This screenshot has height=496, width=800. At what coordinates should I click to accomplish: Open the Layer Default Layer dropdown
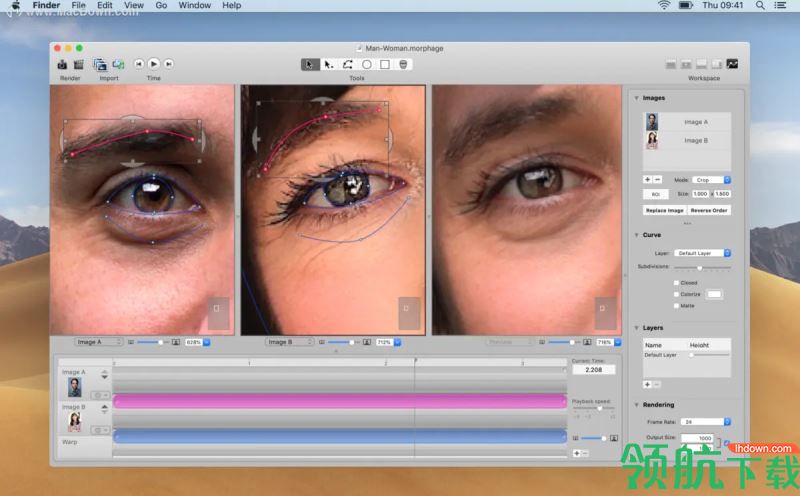[703, 253]
